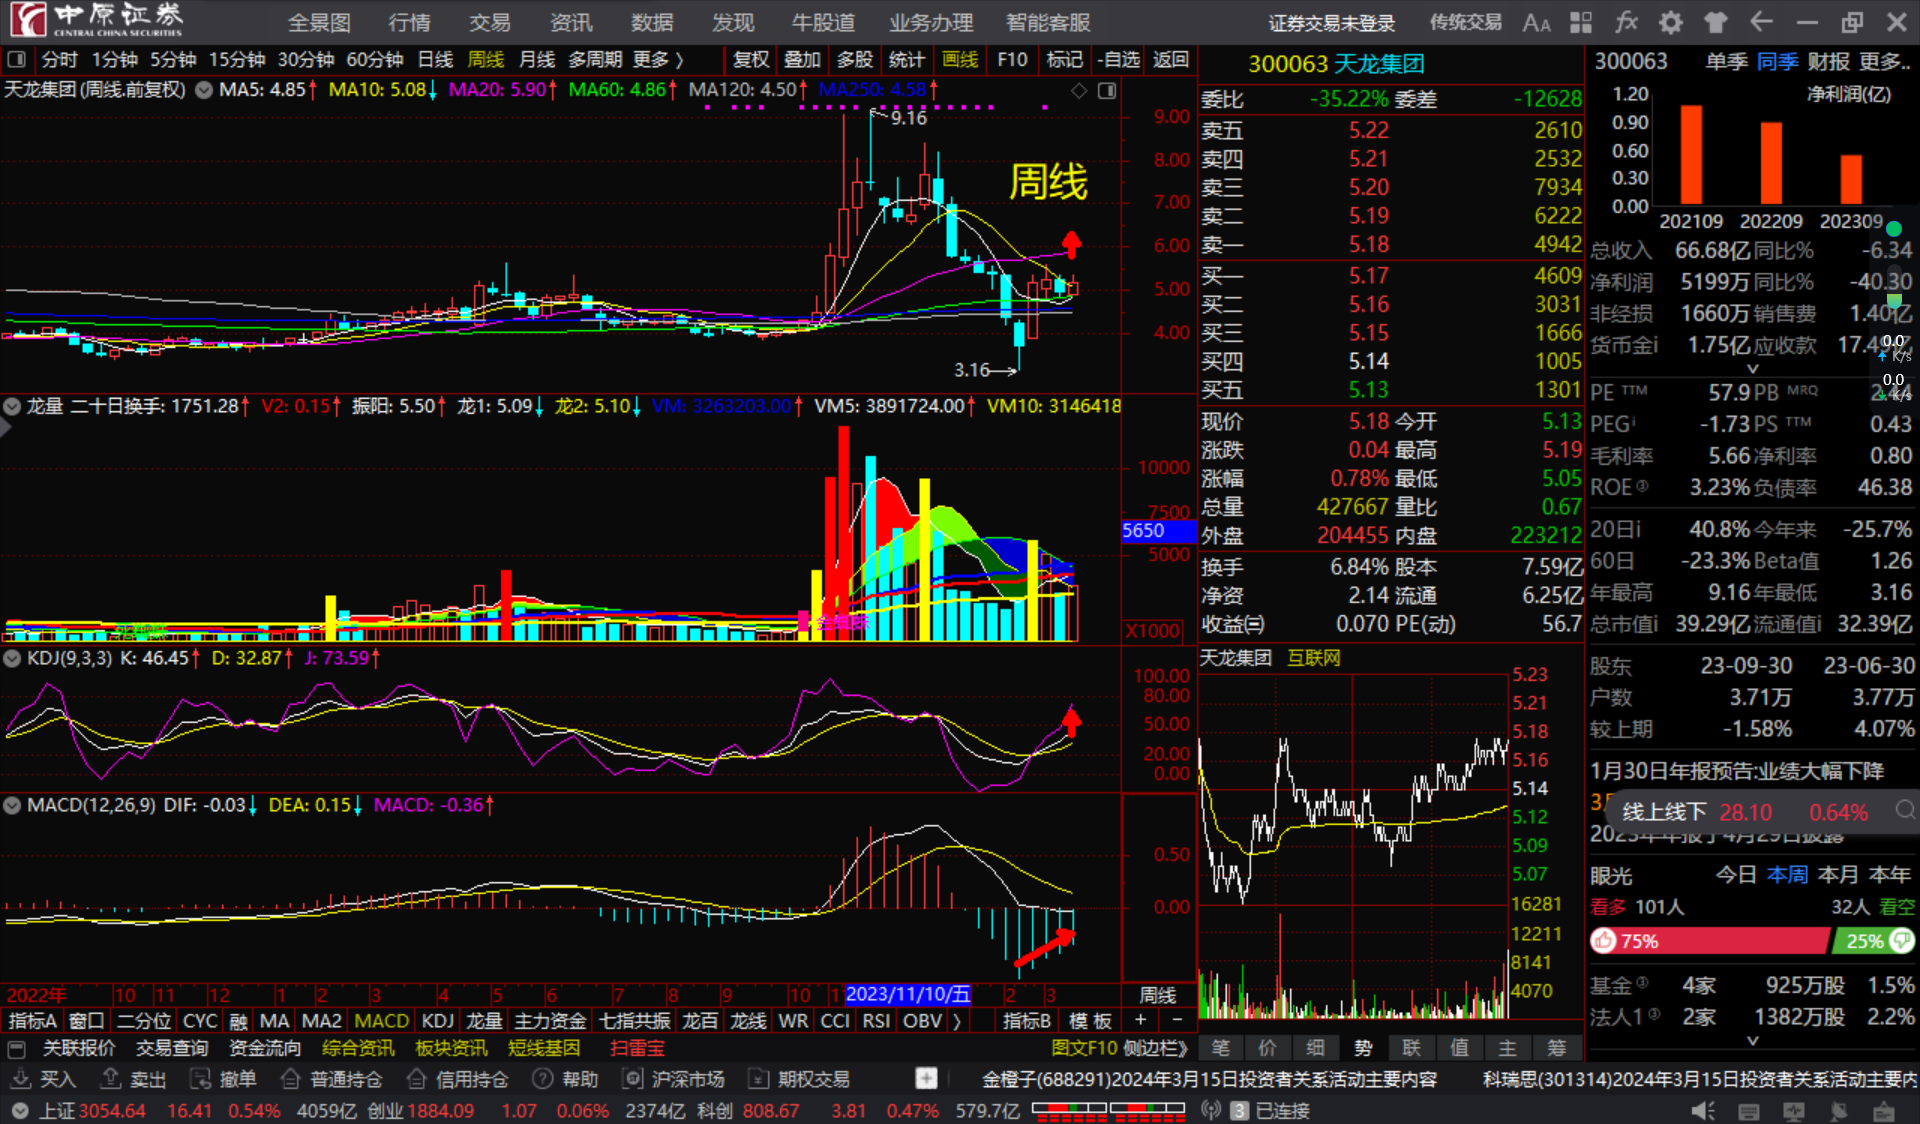Open the settings gear icon
The width and height of the screenshot is (1920, 1124).
click(x=1671, y=22)
